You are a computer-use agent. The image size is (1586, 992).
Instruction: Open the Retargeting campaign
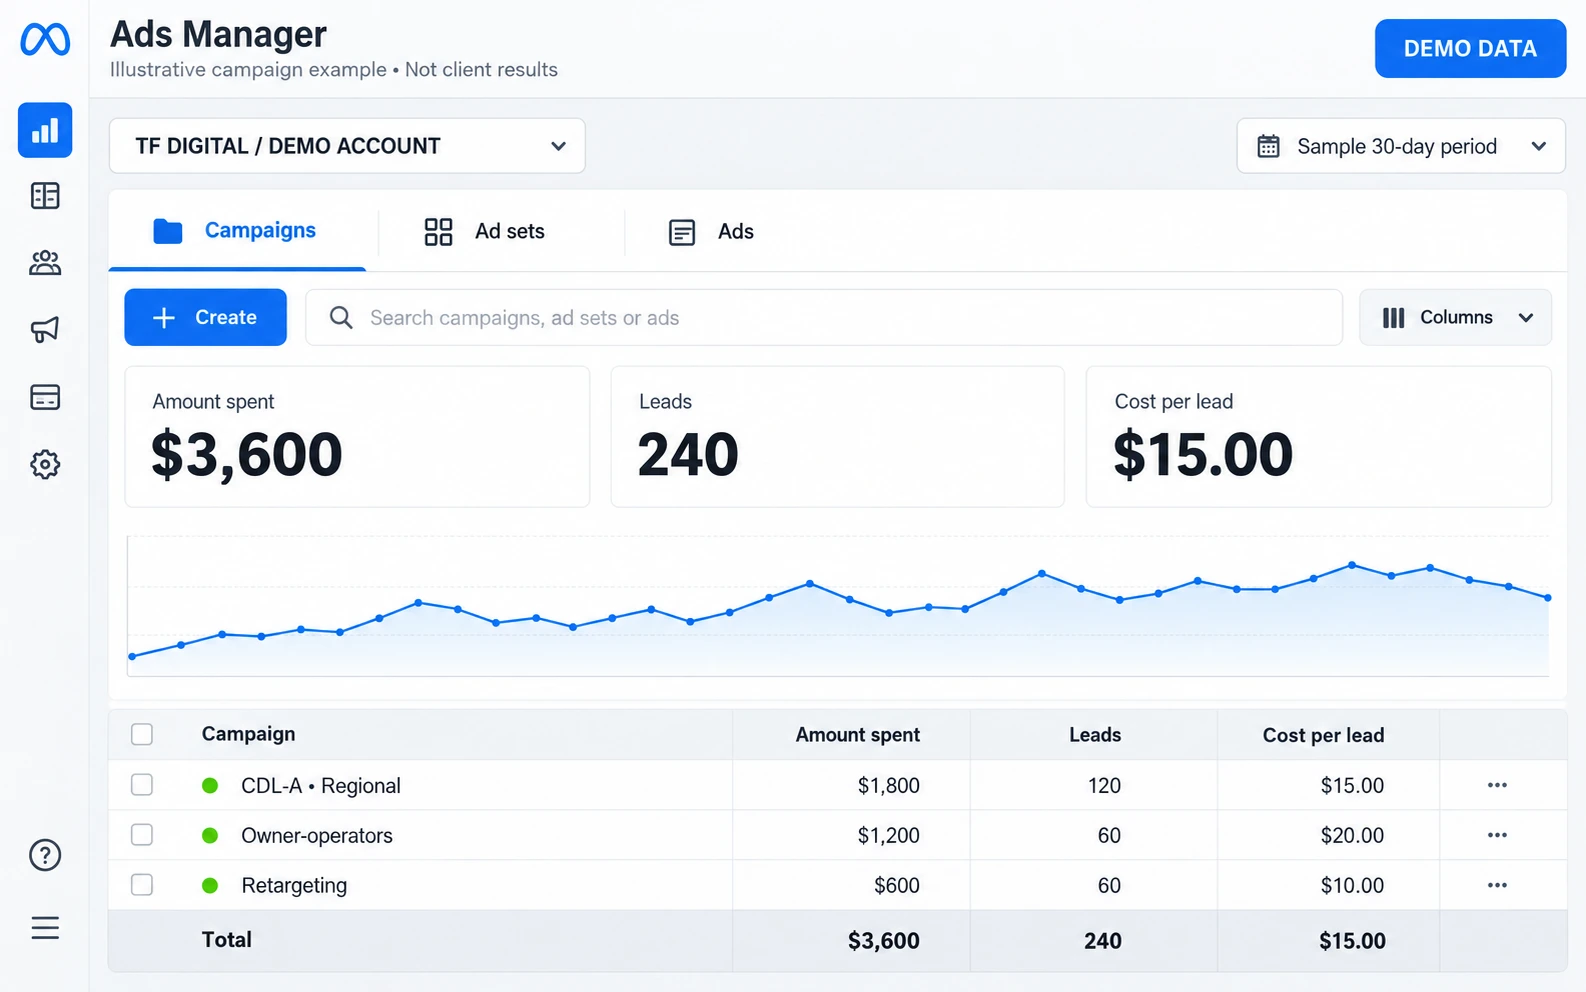click(x=294, y=886)
